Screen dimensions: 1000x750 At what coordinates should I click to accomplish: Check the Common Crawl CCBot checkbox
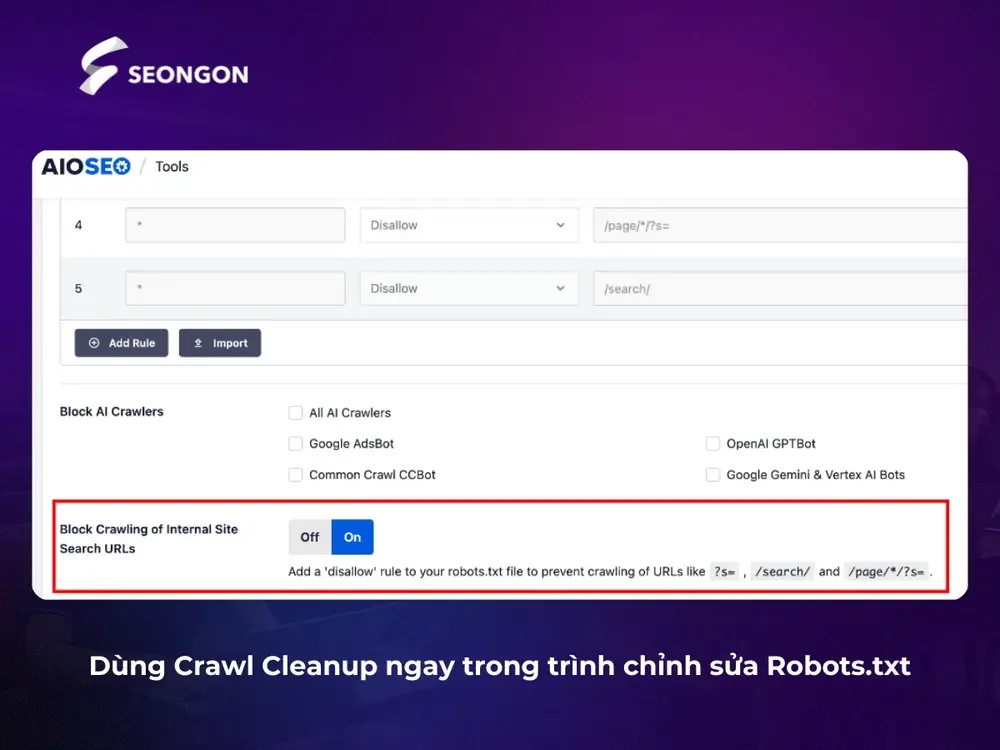[x=295, y=474]
